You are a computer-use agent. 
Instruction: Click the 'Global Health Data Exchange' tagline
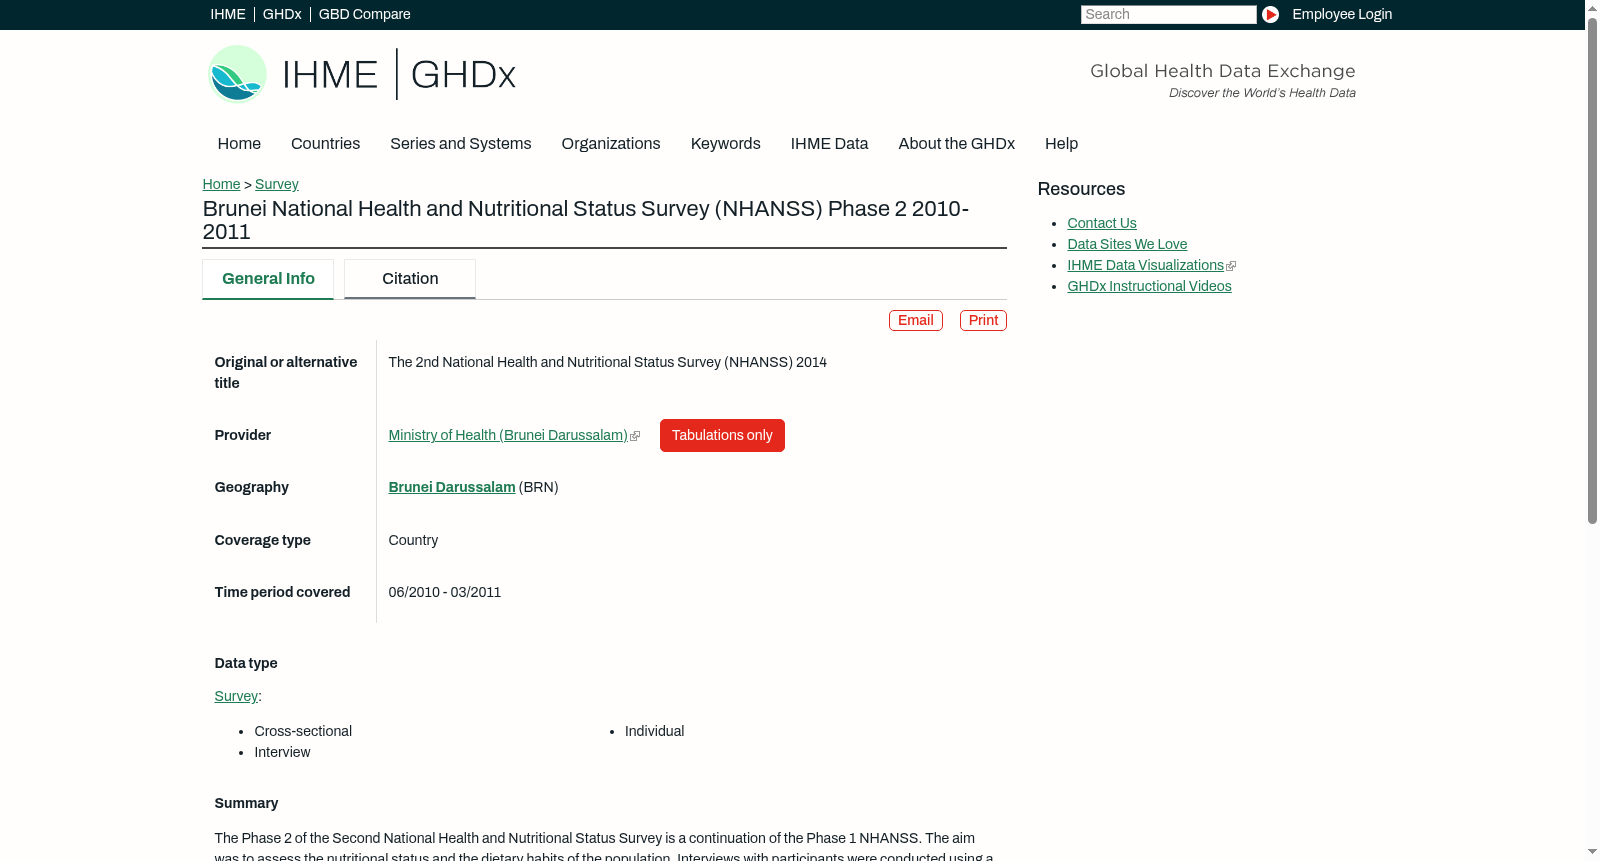point(1222,71)
